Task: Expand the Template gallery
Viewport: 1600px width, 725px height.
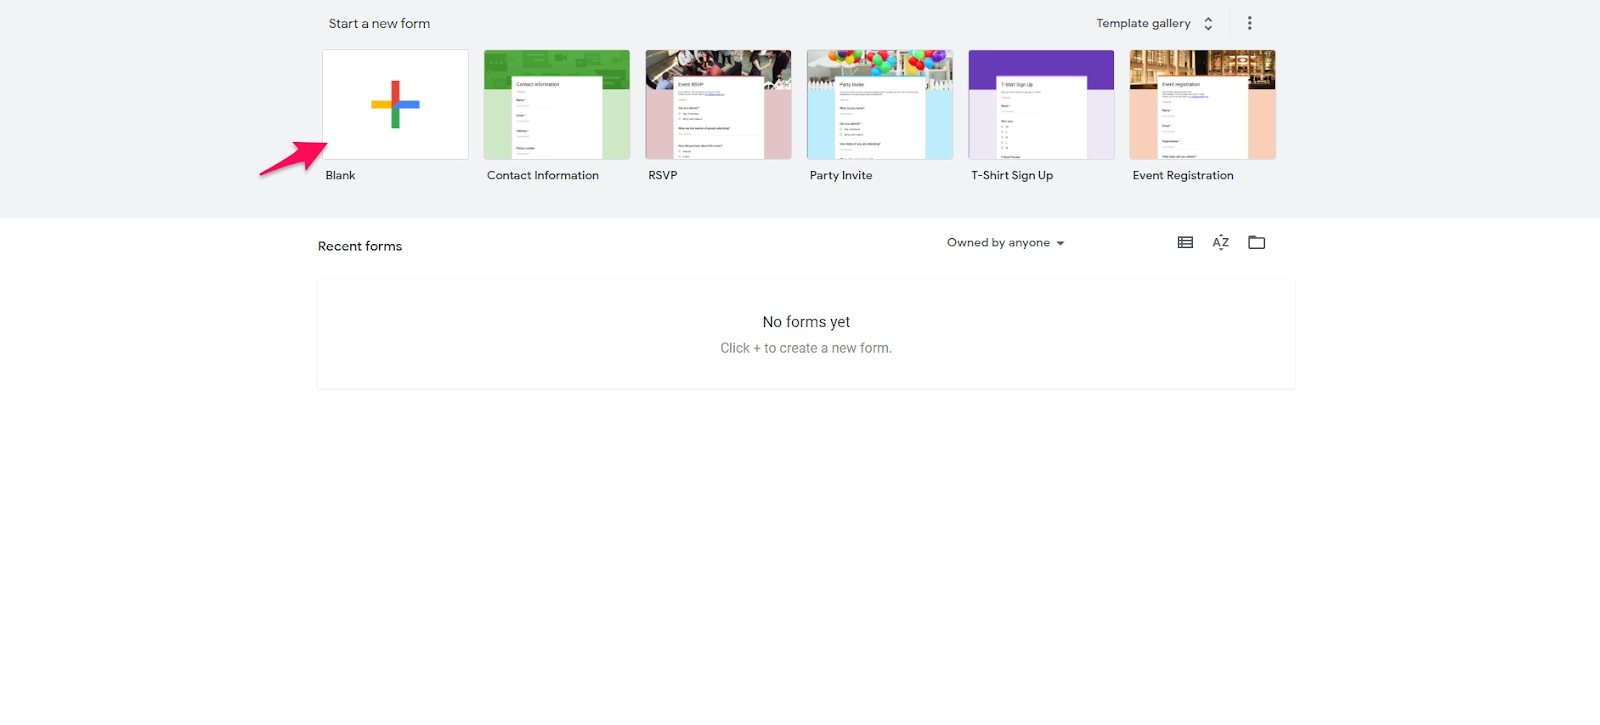Action: (x=1155, y=23)
